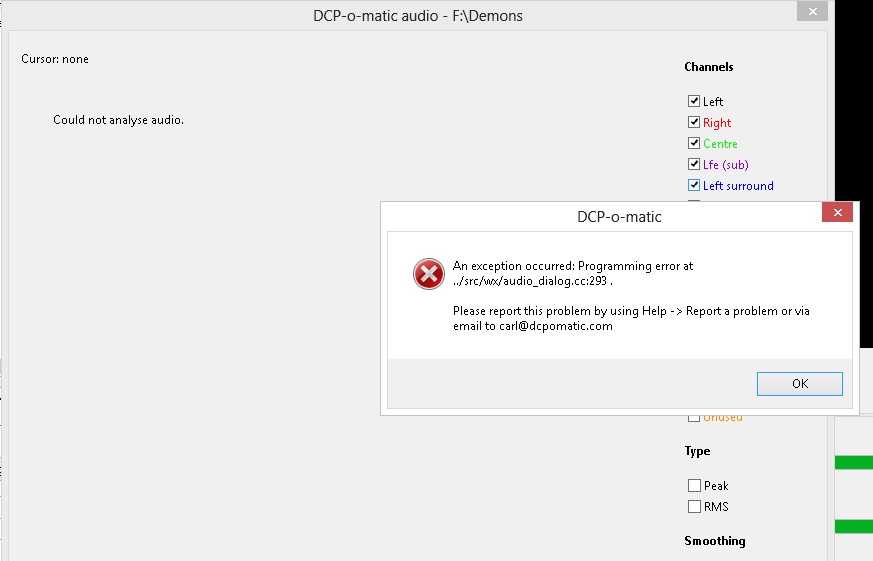This screenshot has width=873, height=561.
Task: Click OK to dismiss the exception
Action: [x=800, y=383]
